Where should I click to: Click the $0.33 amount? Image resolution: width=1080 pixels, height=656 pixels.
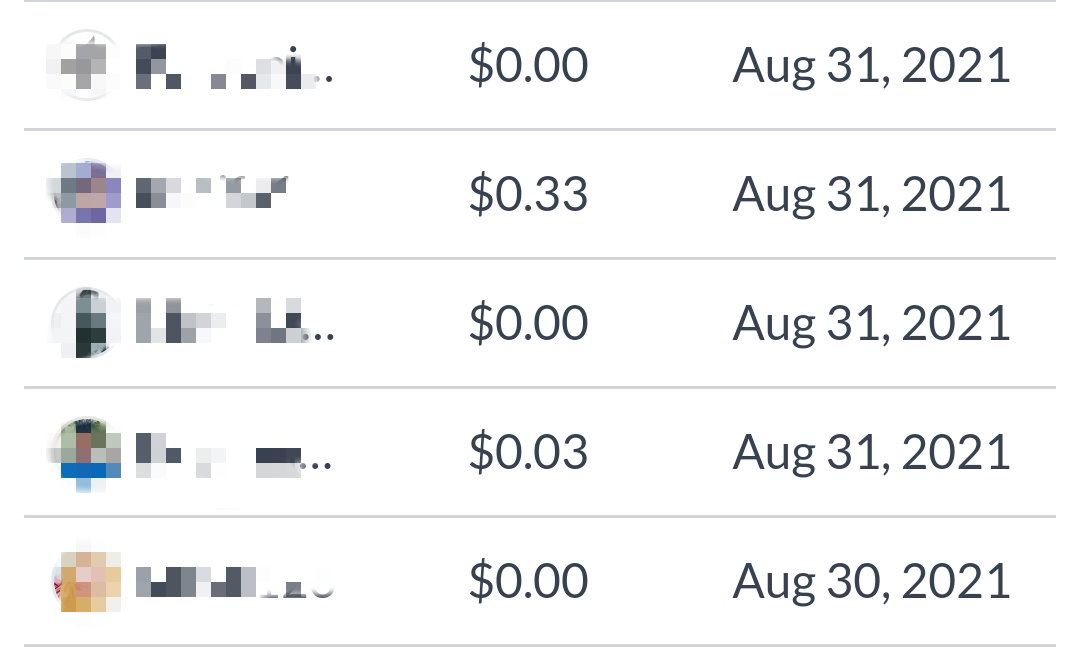tap(528, 194)
